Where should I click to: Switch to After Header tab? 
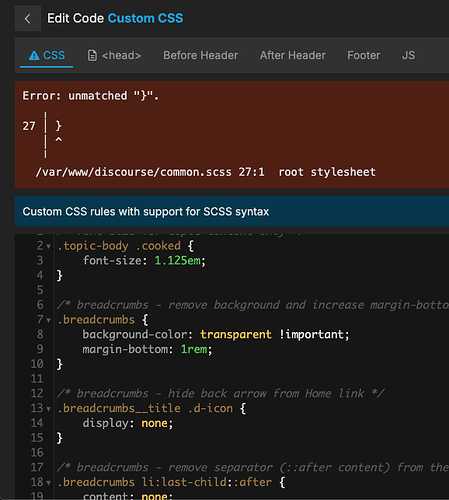293,55
